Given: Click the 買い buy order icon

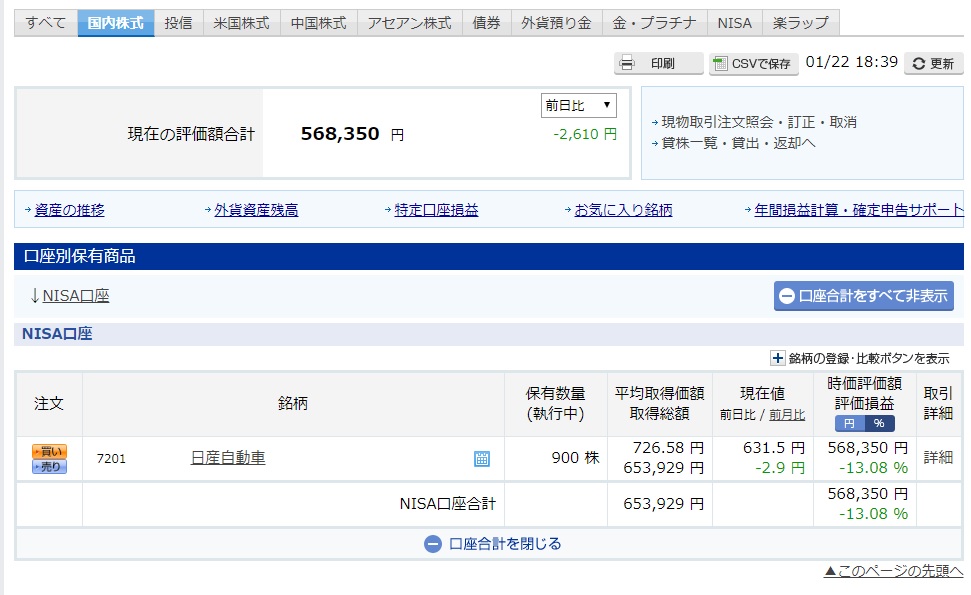Looking at the screenshot, I should click(x=50, y=451).
